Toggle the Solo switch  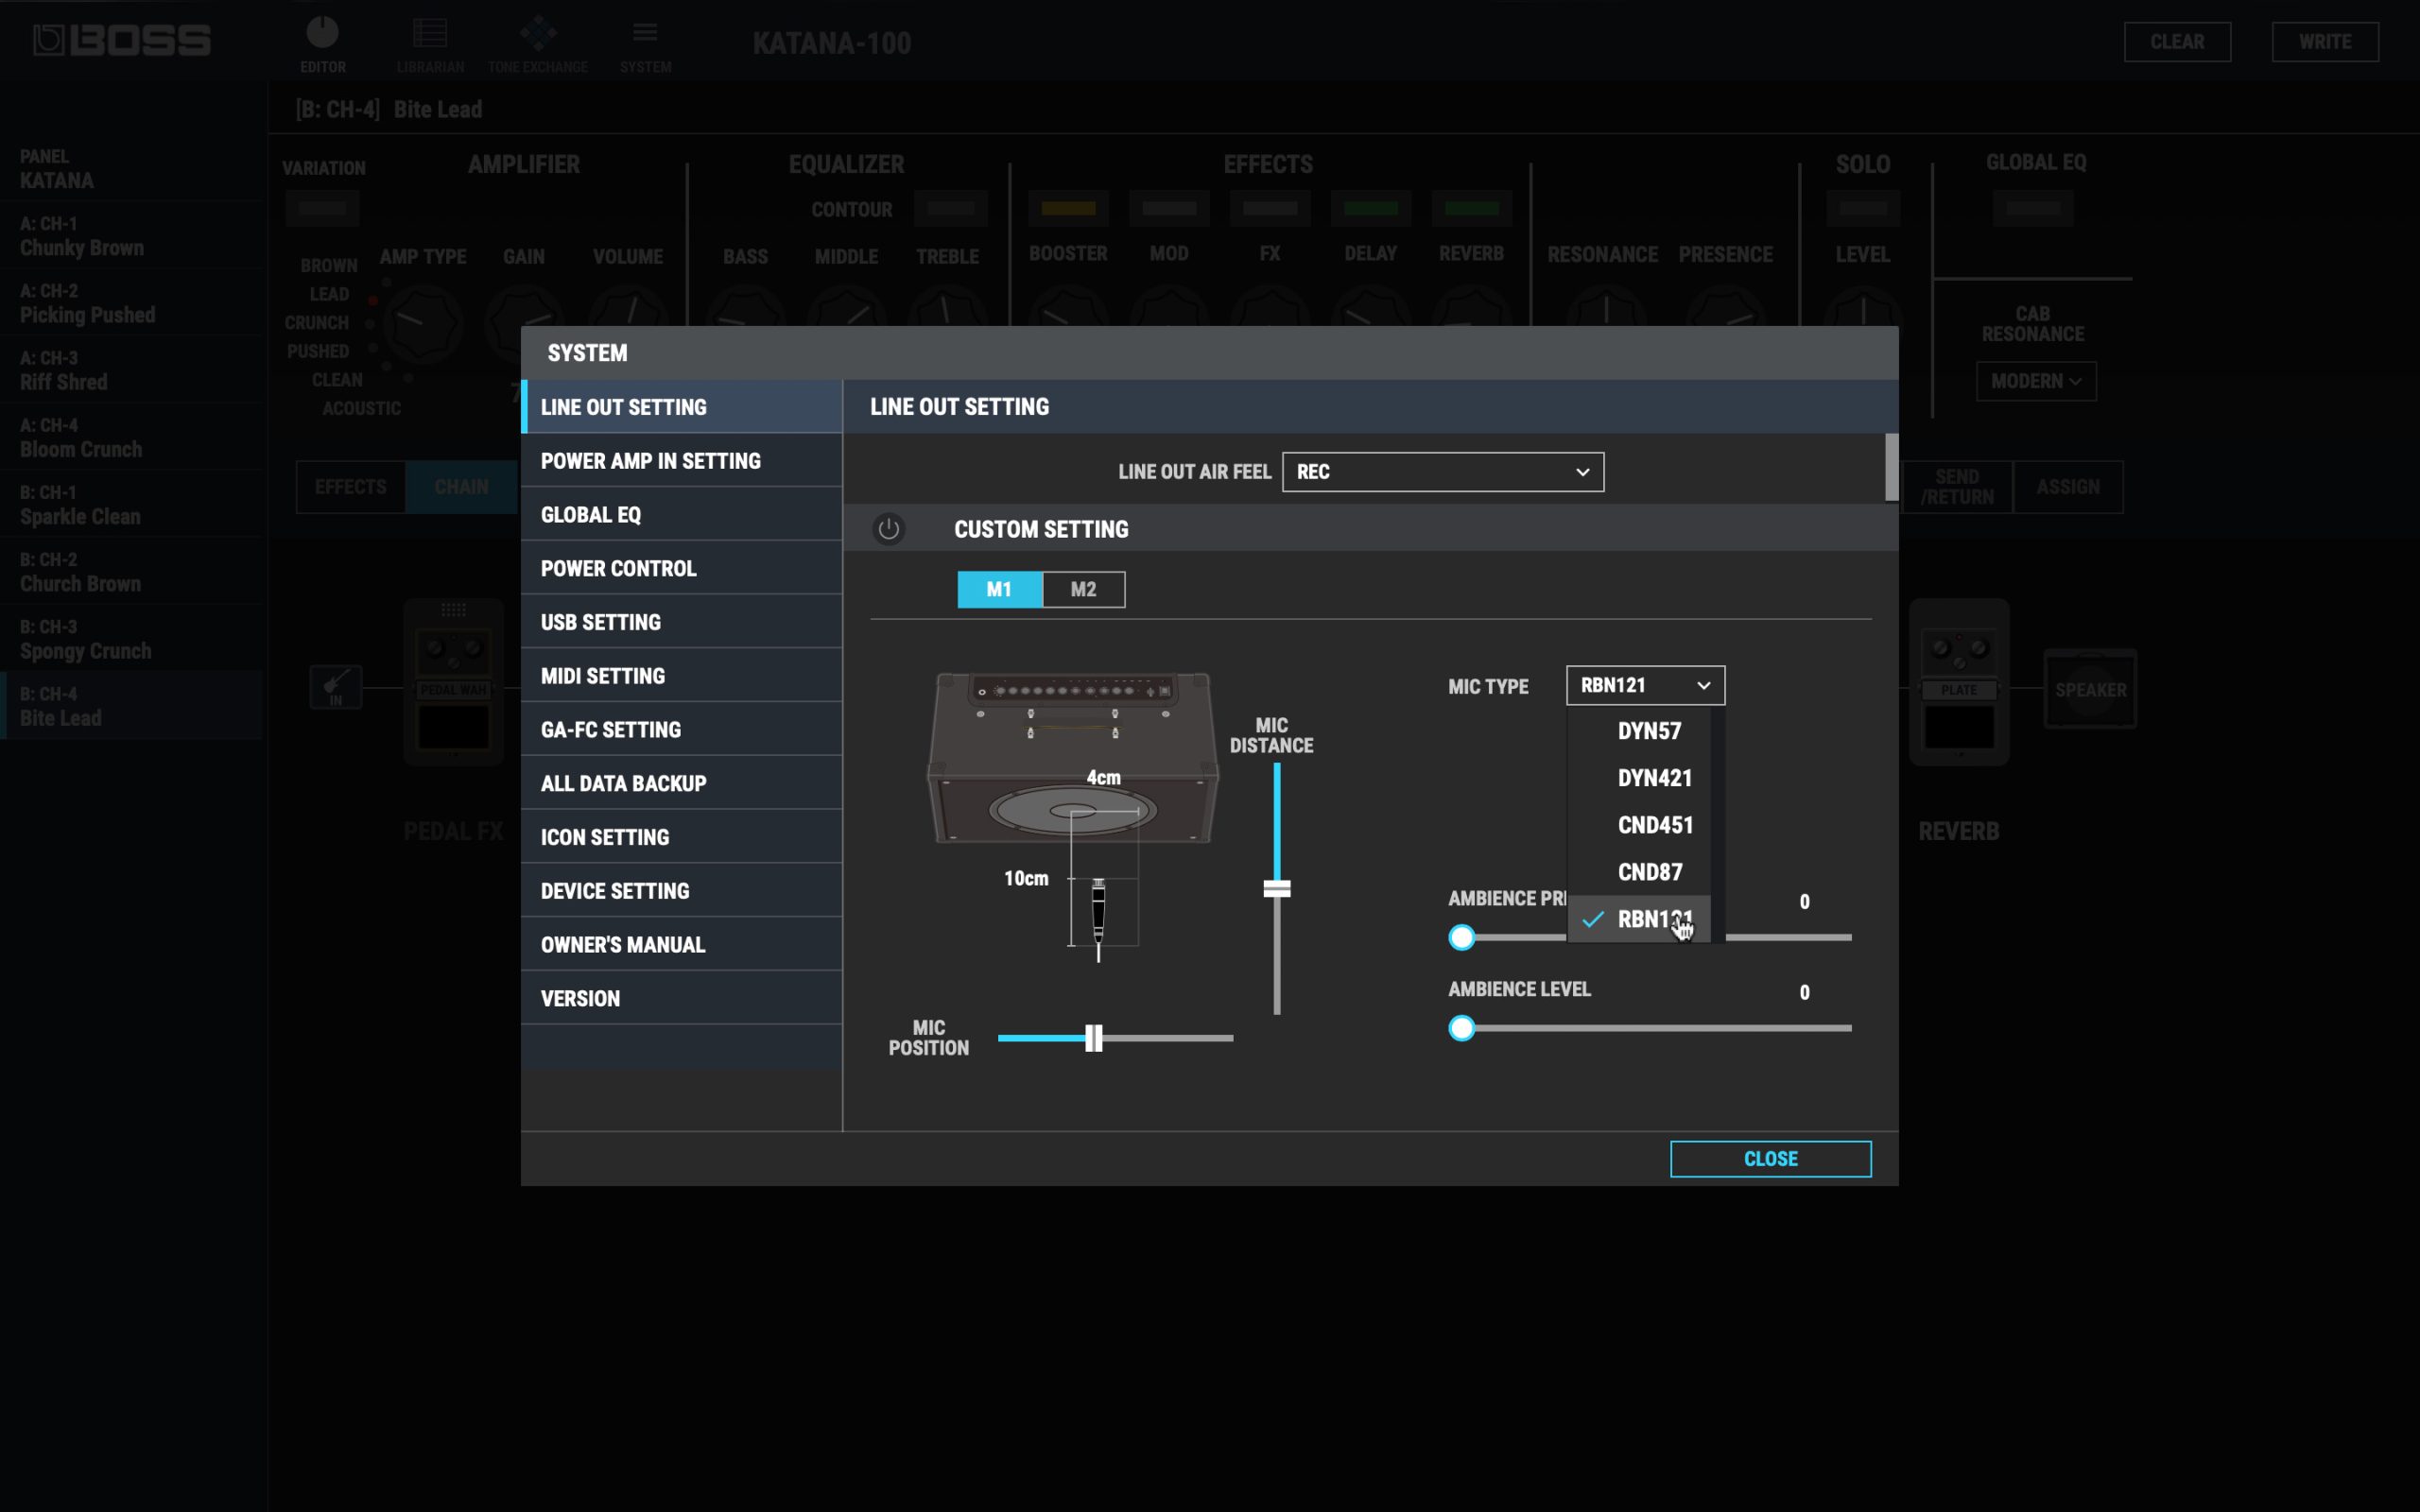(x=1863, y=208)
